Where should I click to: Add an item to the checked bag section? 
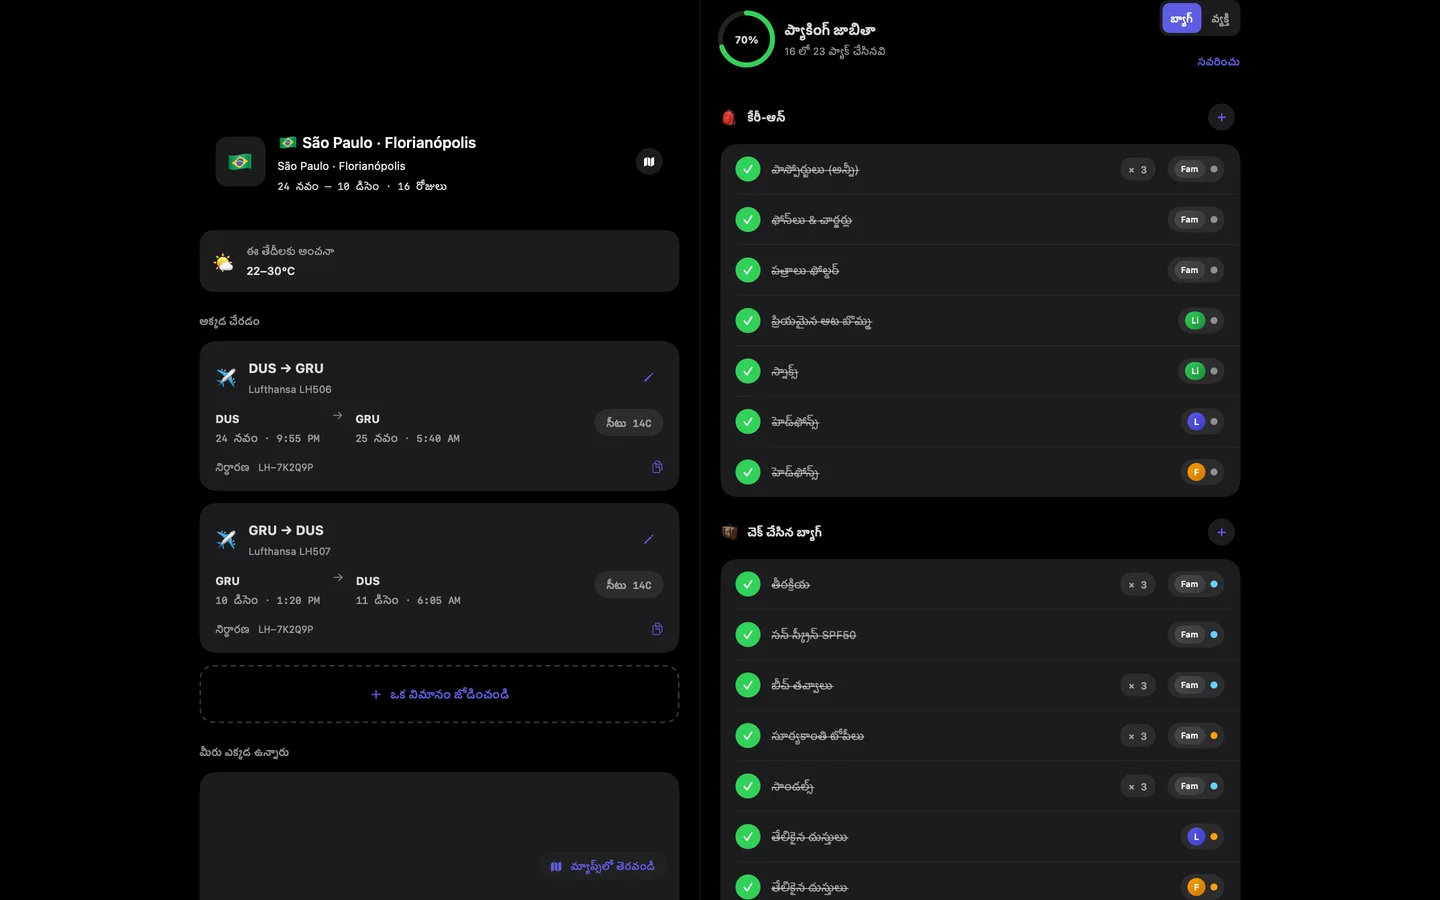pos(1221,532)
